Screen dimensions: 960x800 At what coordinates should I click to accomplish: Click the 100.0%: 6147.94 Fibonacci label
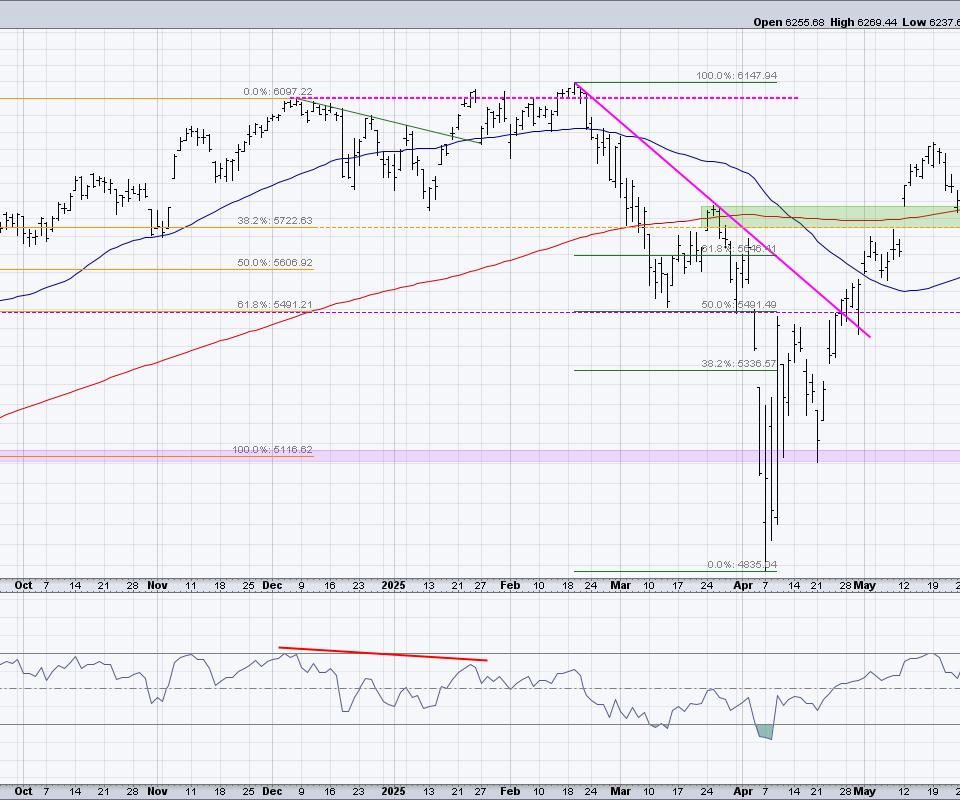click(x=736, y=76)
